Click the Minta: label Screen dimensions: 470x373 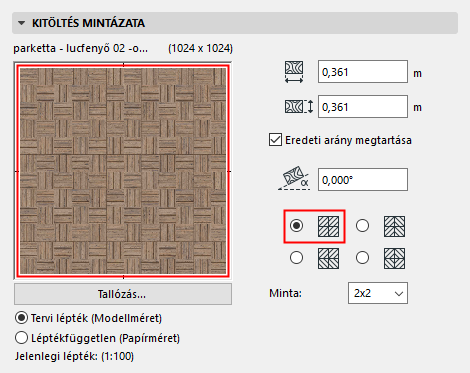point(285,293)
